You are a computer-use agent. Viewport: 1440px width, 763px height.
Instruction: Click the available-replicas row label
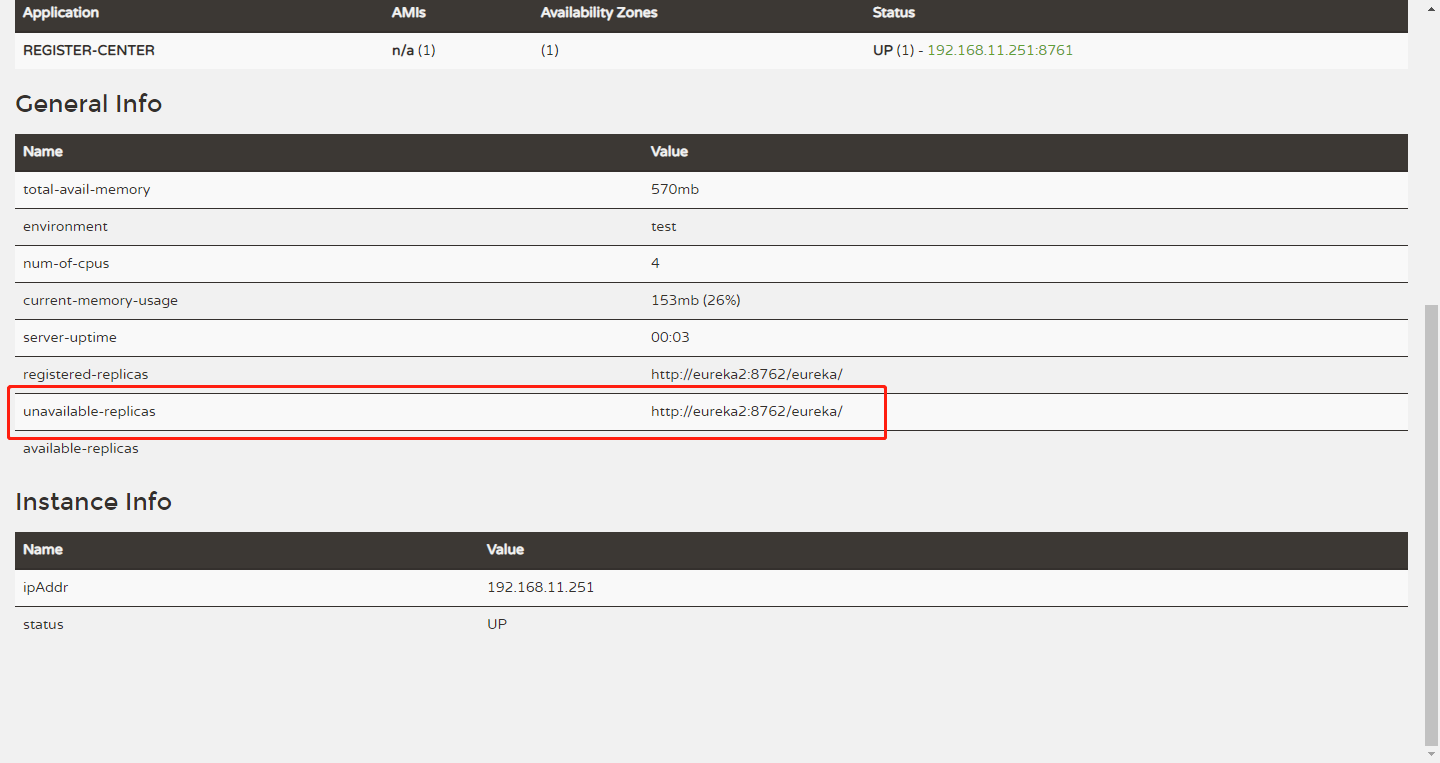tap(81, 448)
